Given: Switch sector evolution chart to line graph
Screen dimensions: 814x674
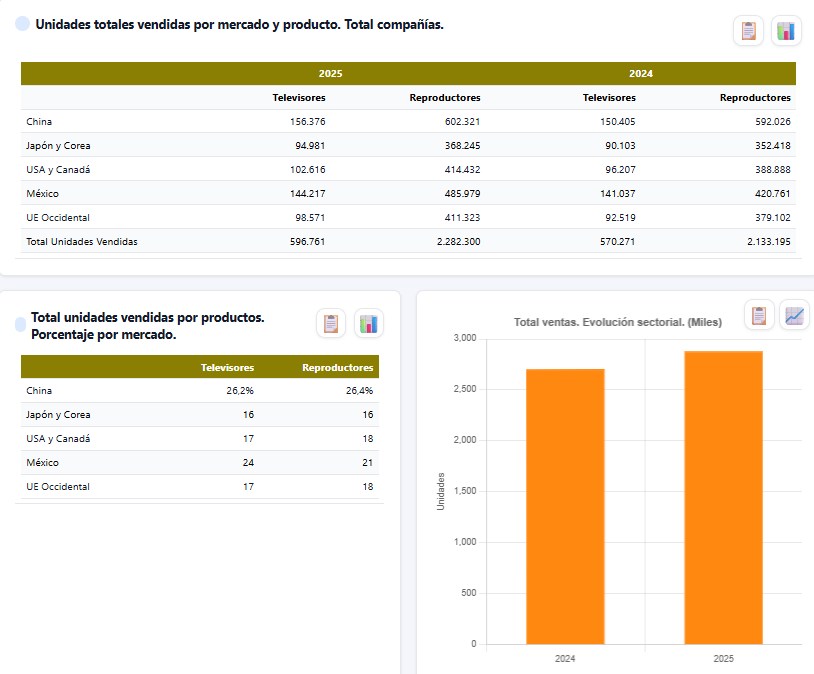Looking at the screenshot, I should pyautogui.click(x=794, y=315).
